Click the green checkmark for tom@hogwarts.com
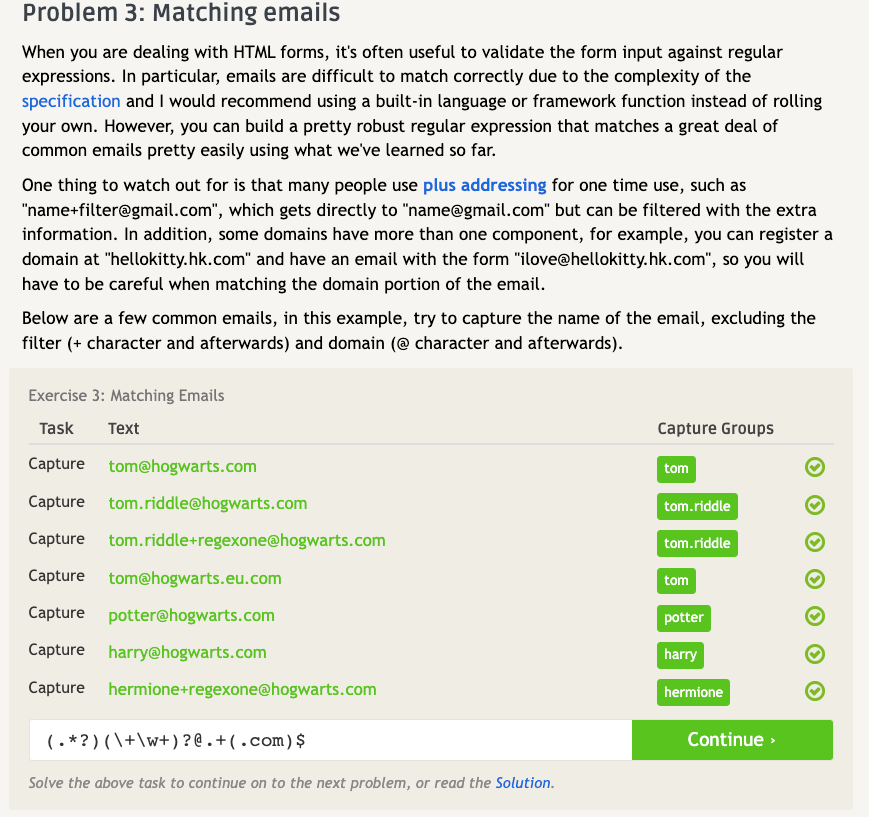This screenshot has height=817, width=869. 815,468
